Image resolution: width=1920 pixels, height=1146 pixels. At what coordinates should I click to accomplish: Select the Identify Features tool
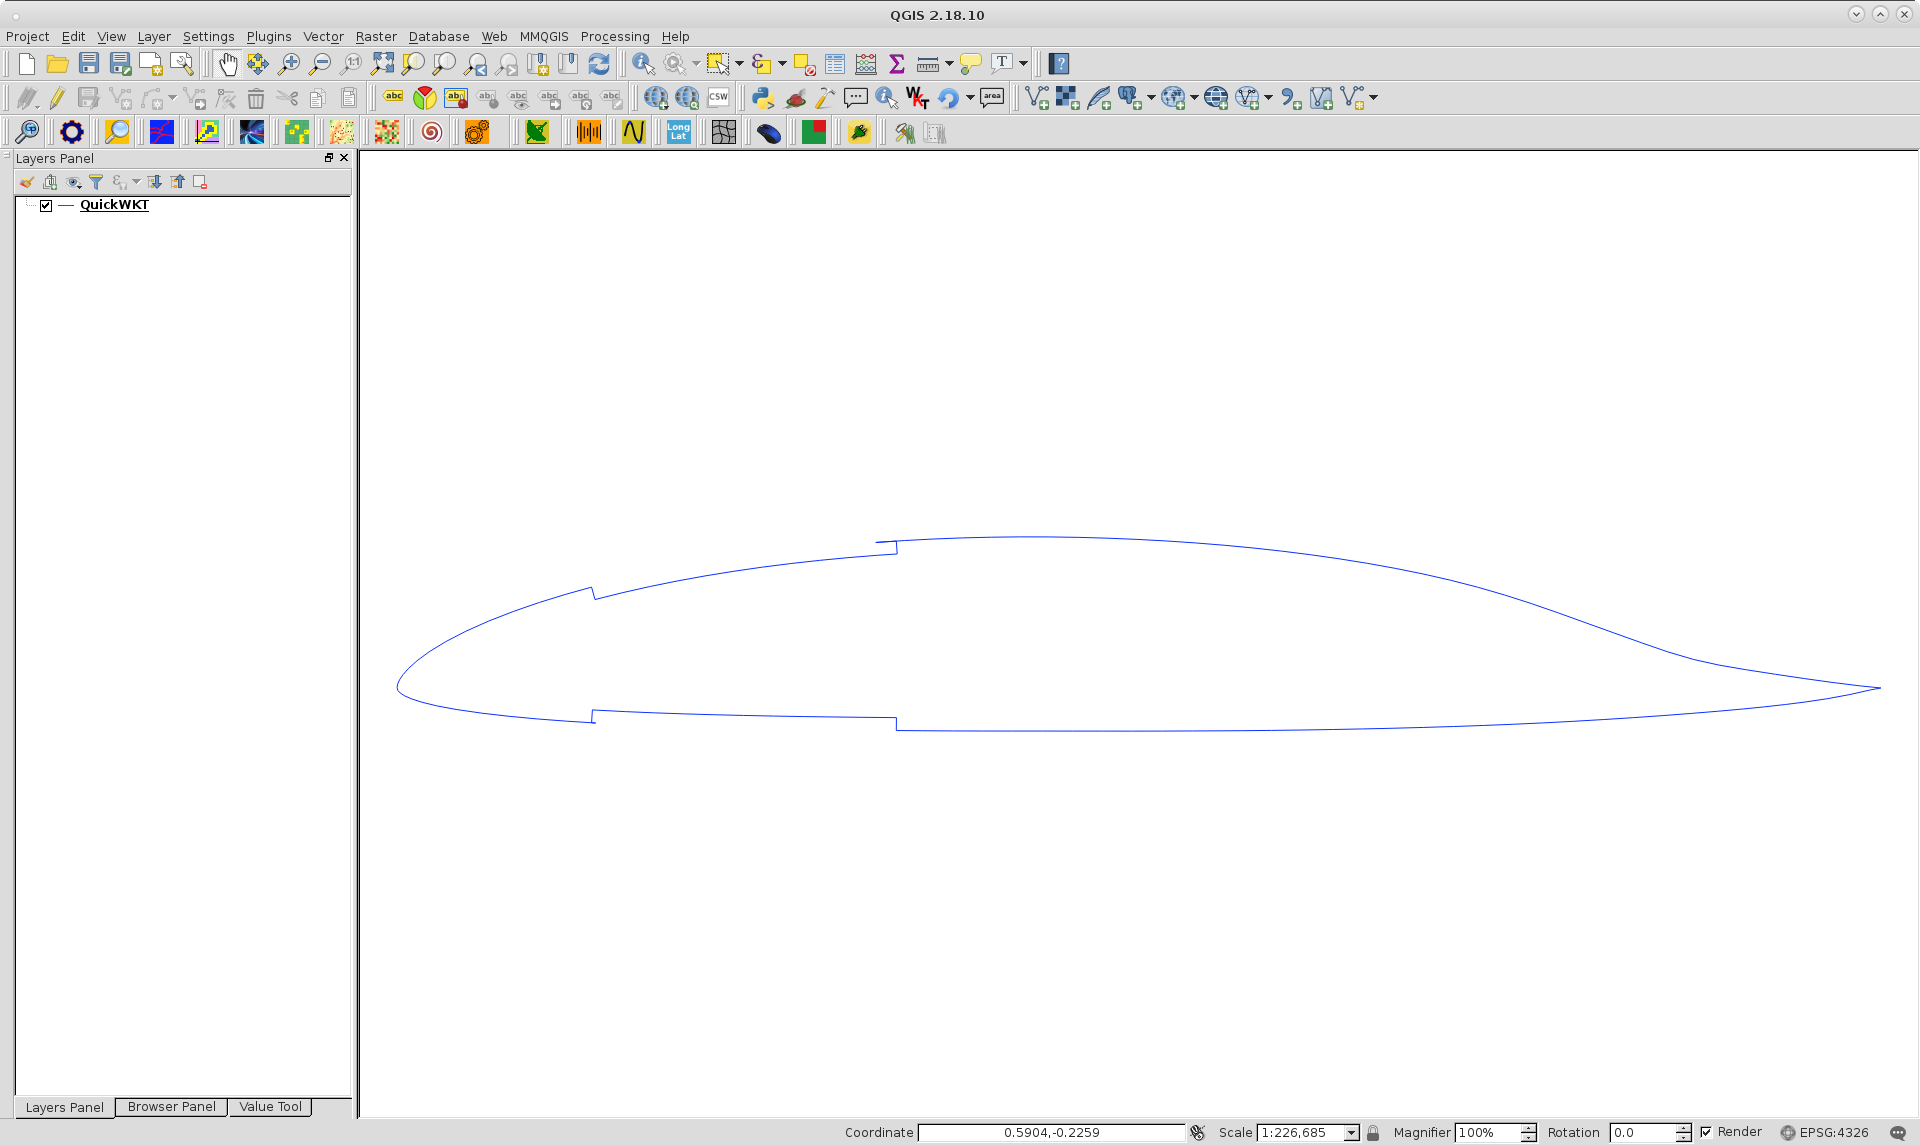pos(643,64)
